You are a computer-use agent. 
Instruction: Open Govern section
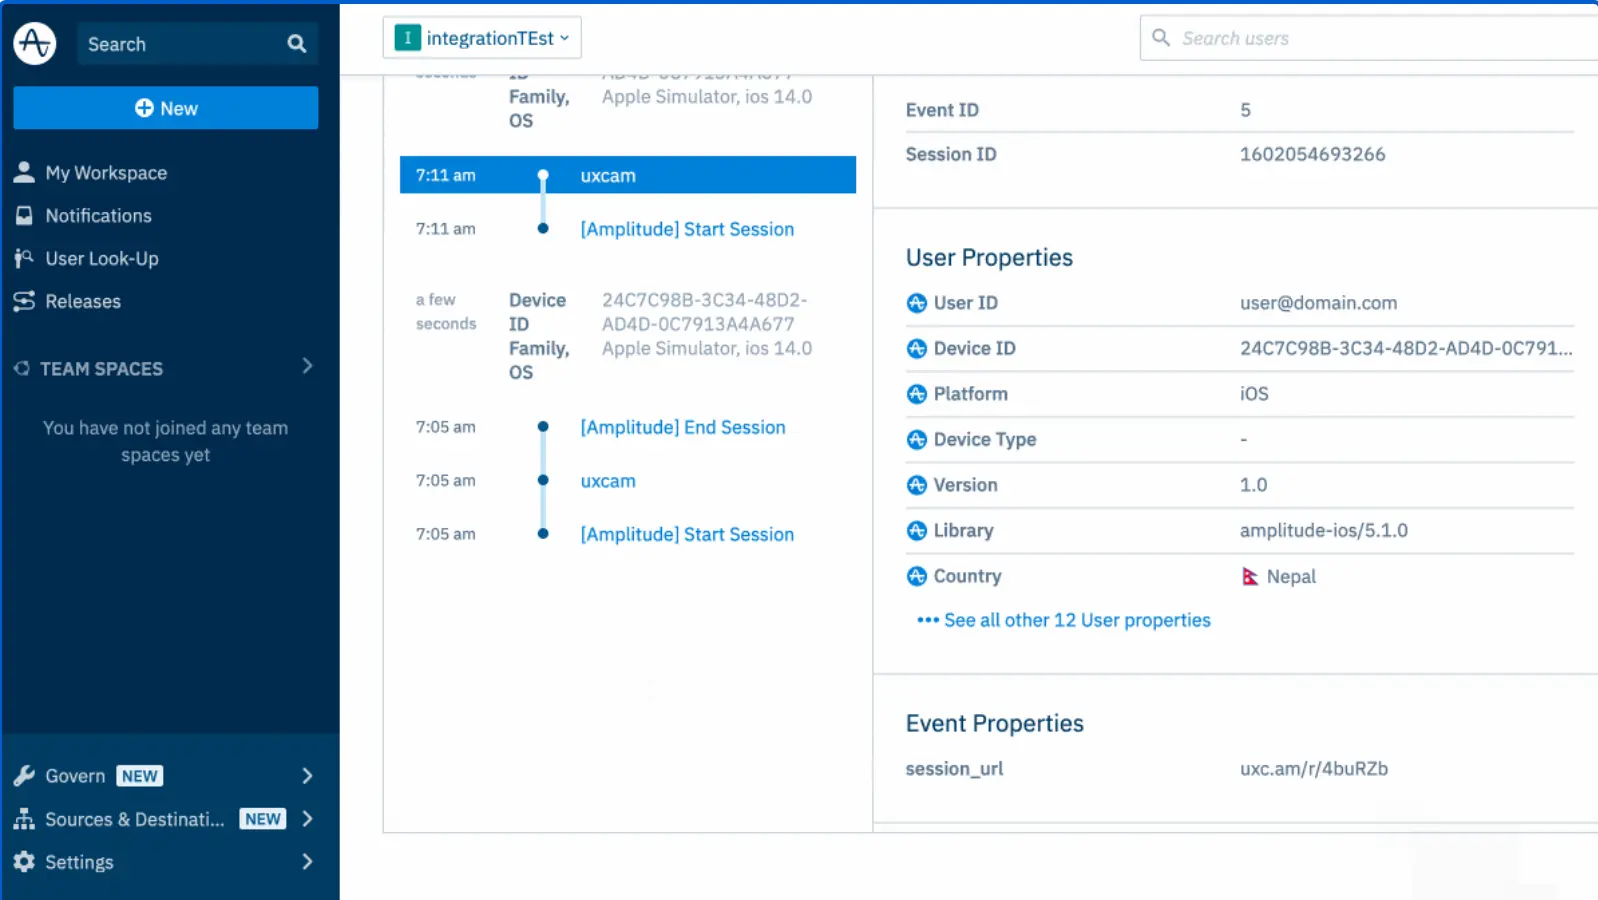[75, 775]
